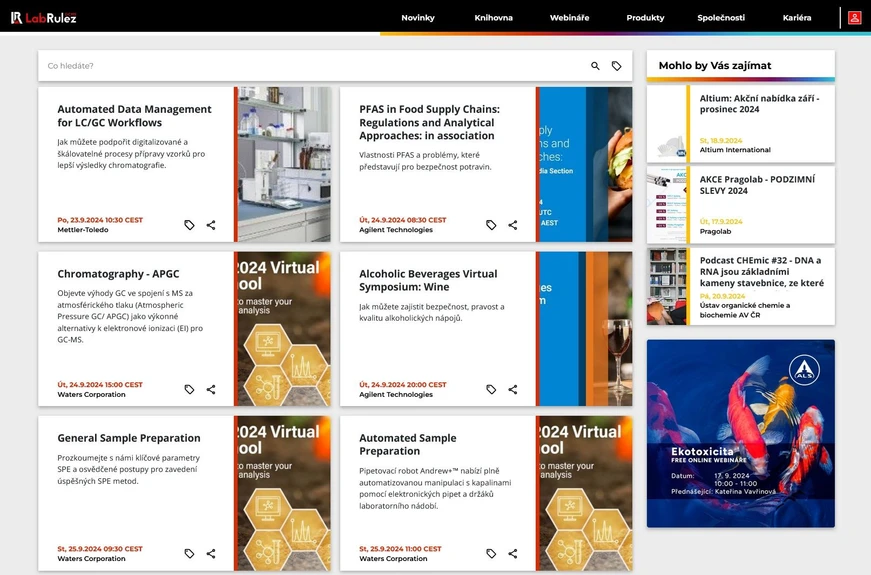Image resolution: width=871 pixels, height=575 pixels.
Task: Click the LabRulez logo
Action: click(x=43, y=18)
